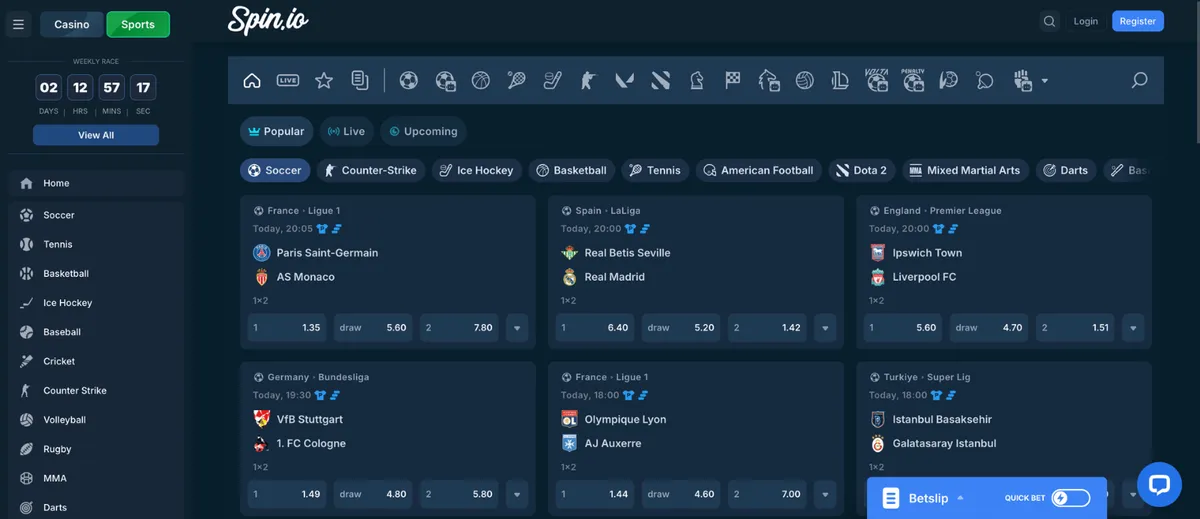Click the search magnifier in sports toolbar

1139,80
